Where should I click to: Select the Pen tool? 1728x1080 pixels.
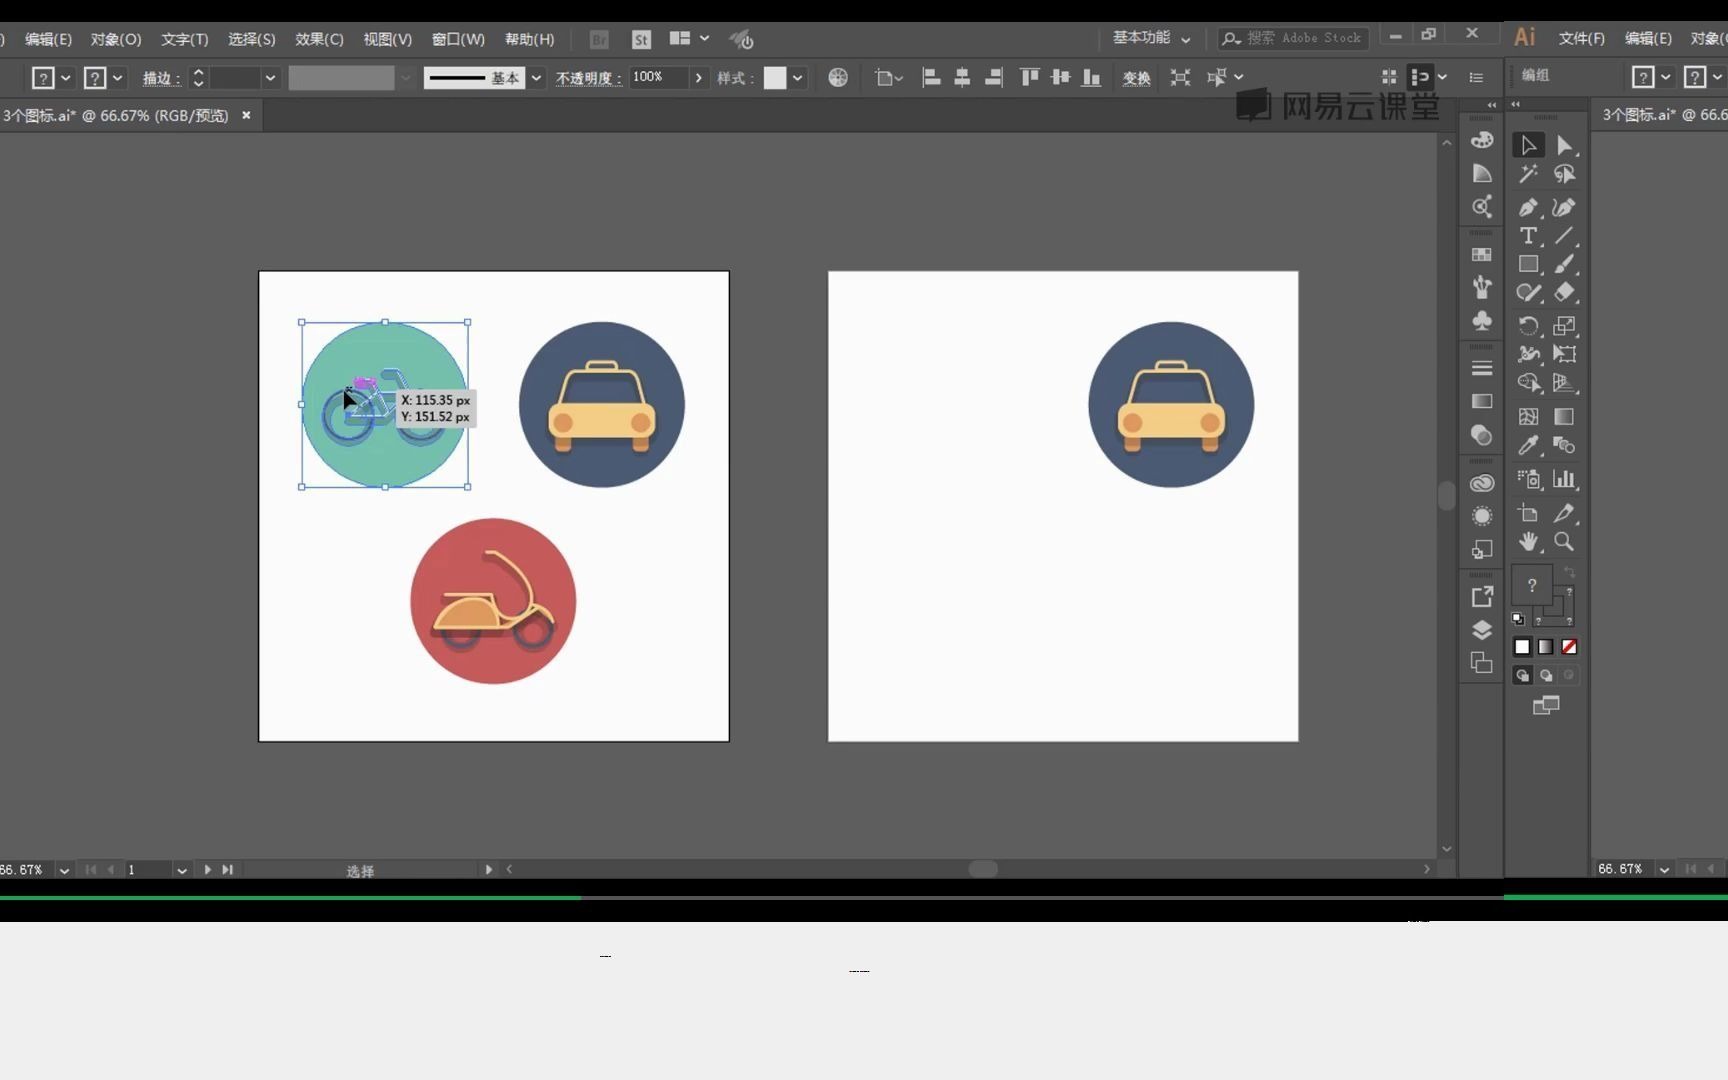[1528, 207]
